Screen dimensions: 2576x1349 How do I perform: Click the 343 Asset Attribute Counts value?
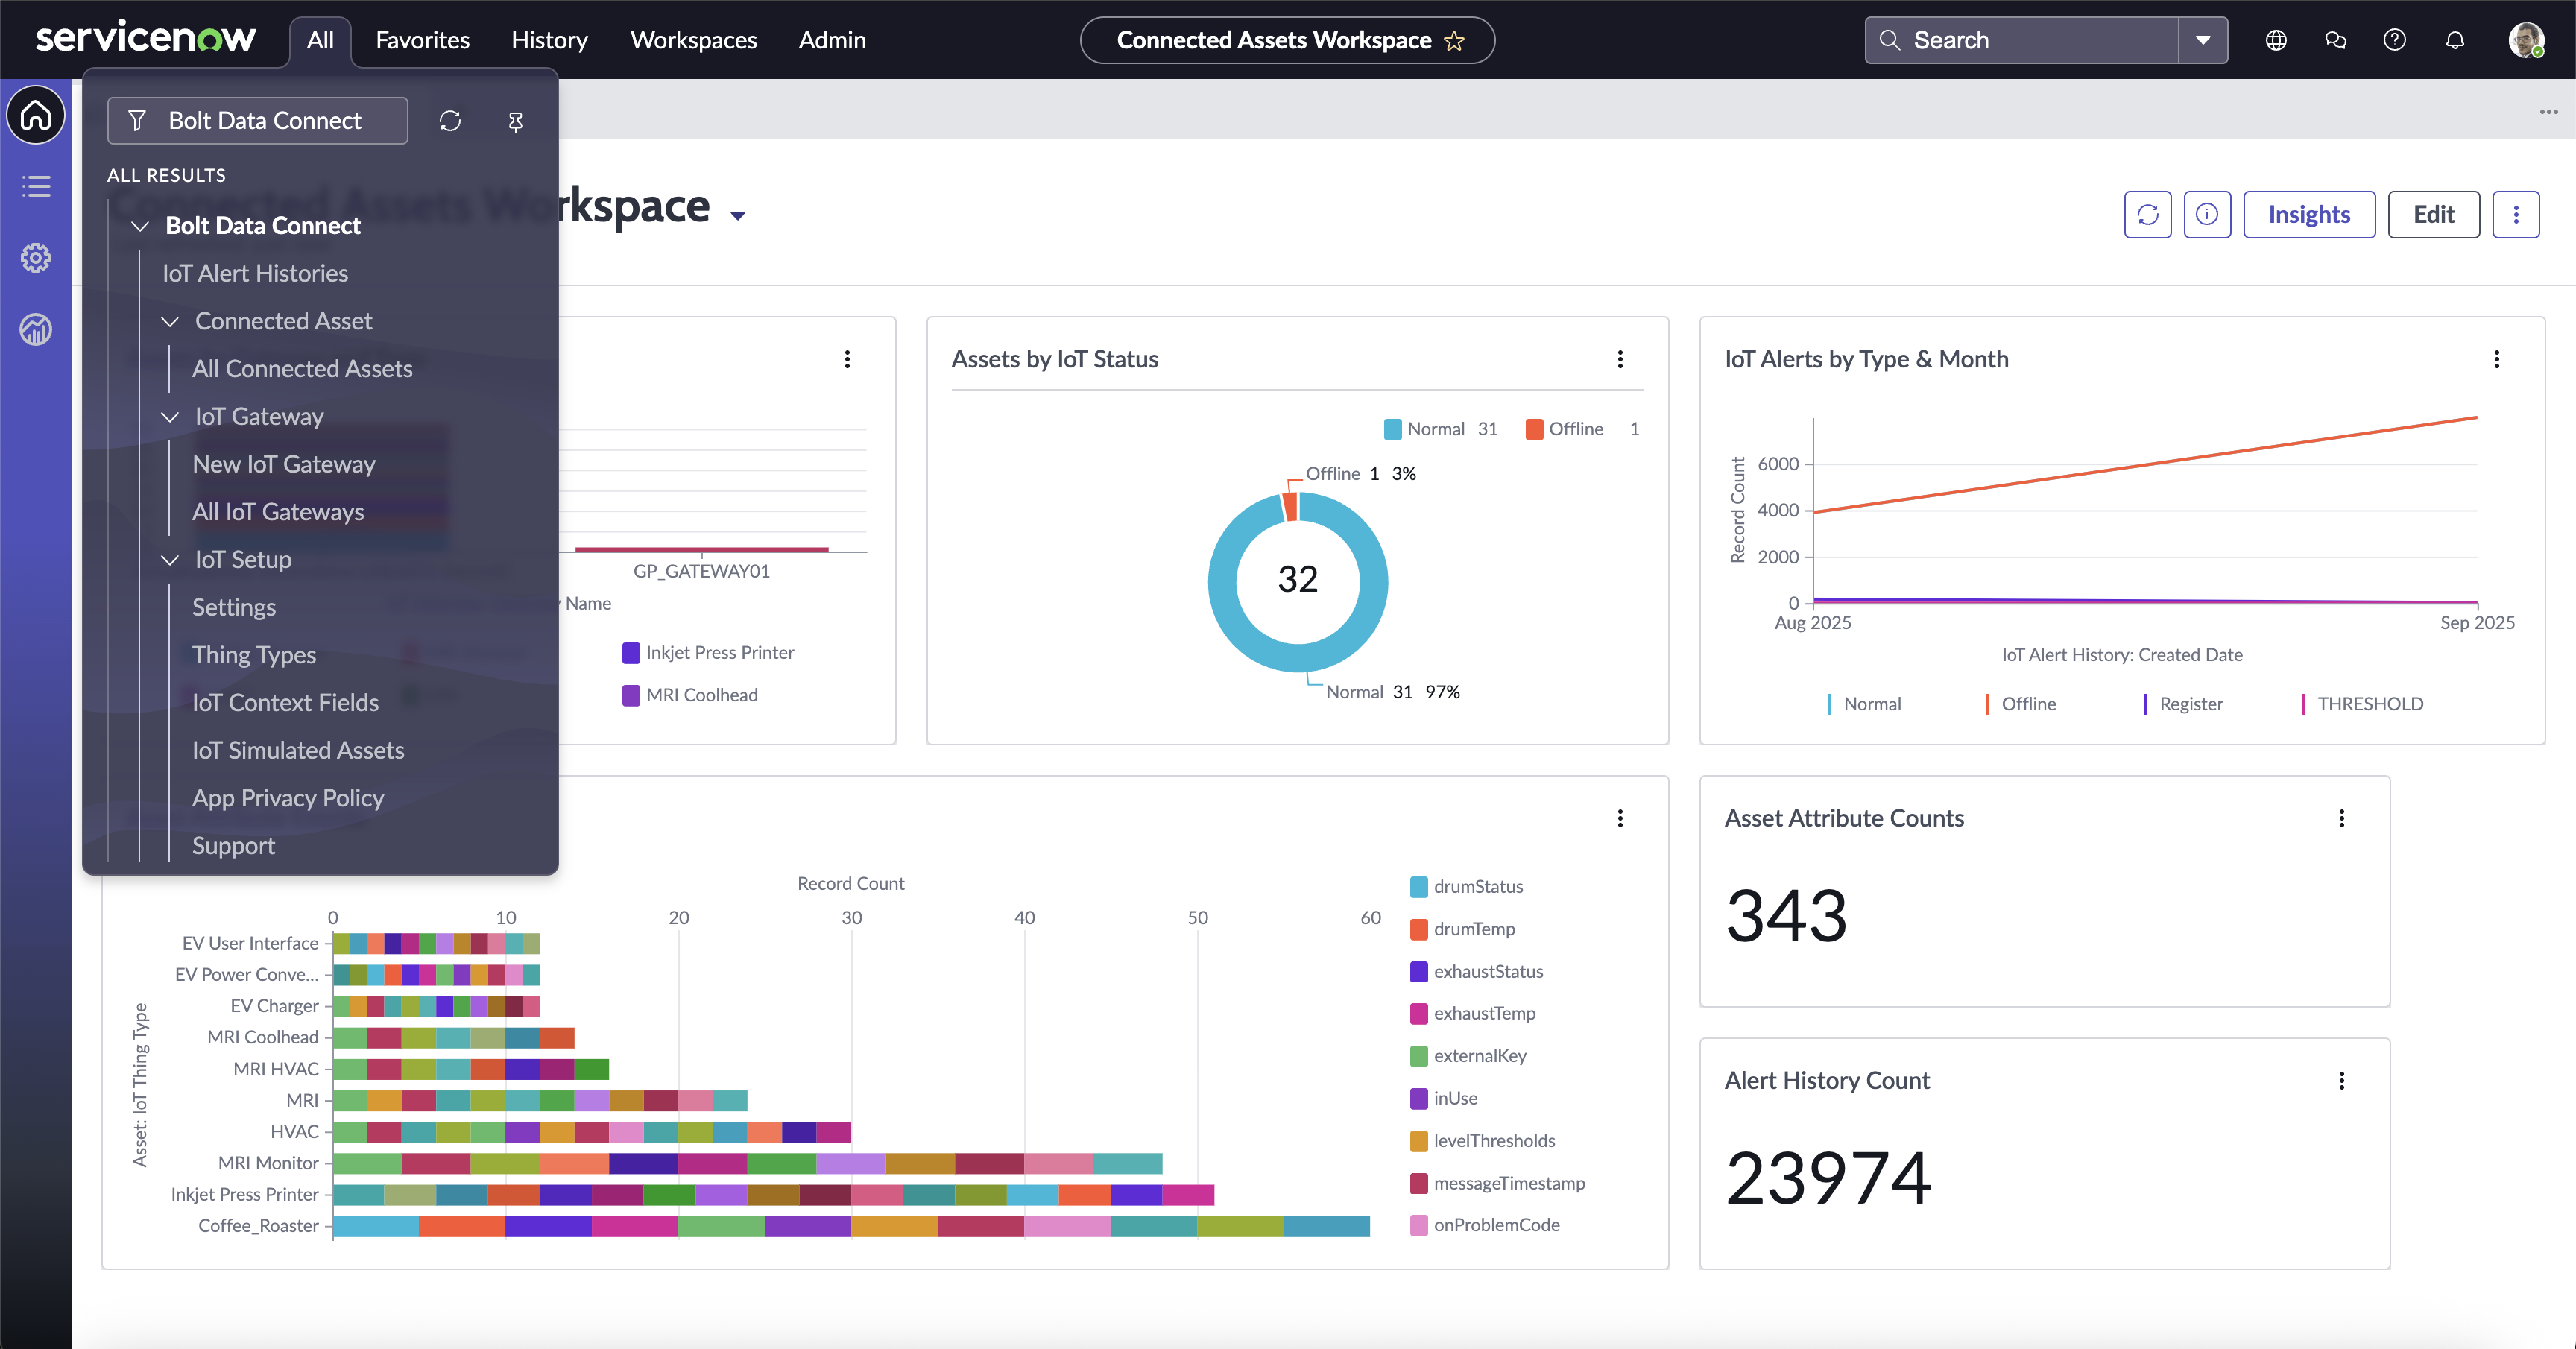click(x=1786, y=916)
